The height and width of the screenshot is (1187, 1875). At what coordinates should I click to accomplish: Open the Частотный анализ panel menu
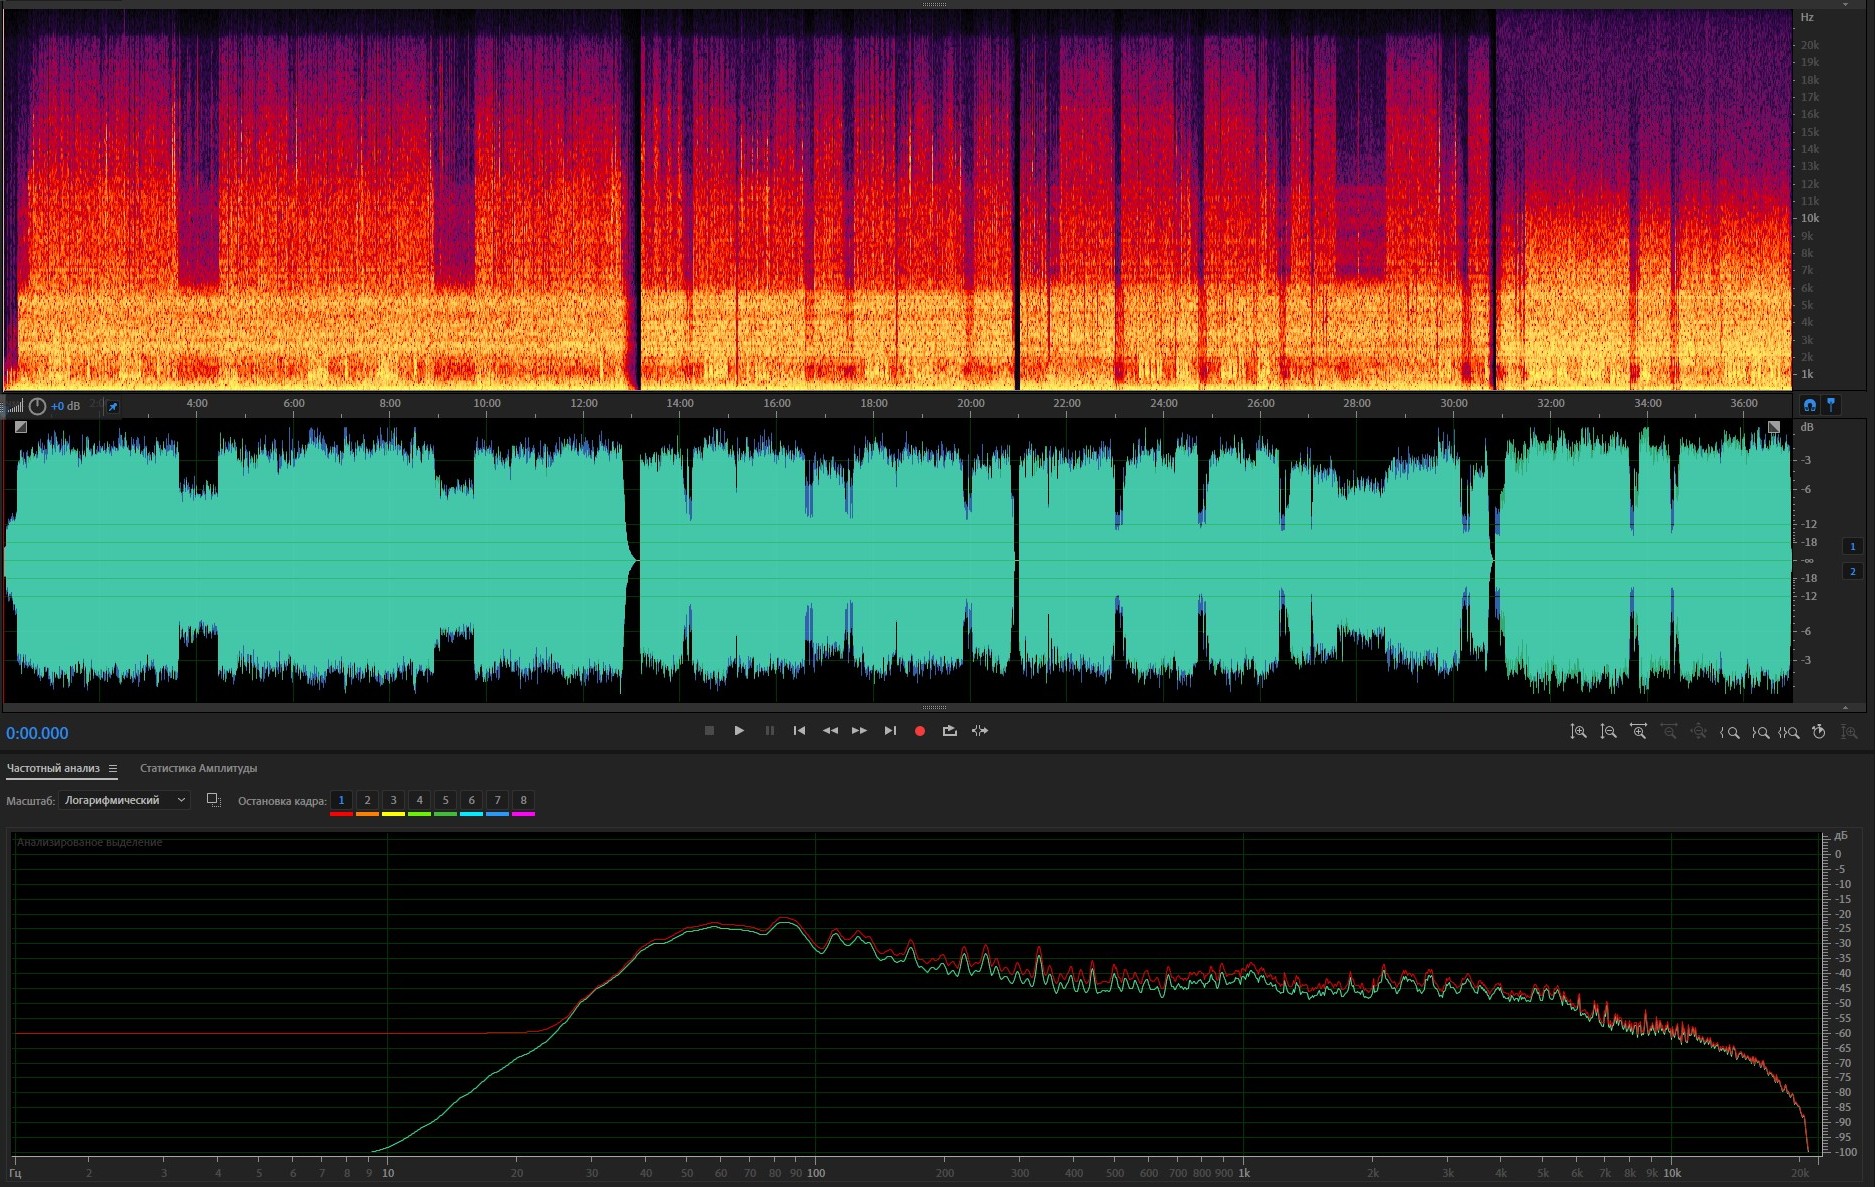(x=113, y=769)
